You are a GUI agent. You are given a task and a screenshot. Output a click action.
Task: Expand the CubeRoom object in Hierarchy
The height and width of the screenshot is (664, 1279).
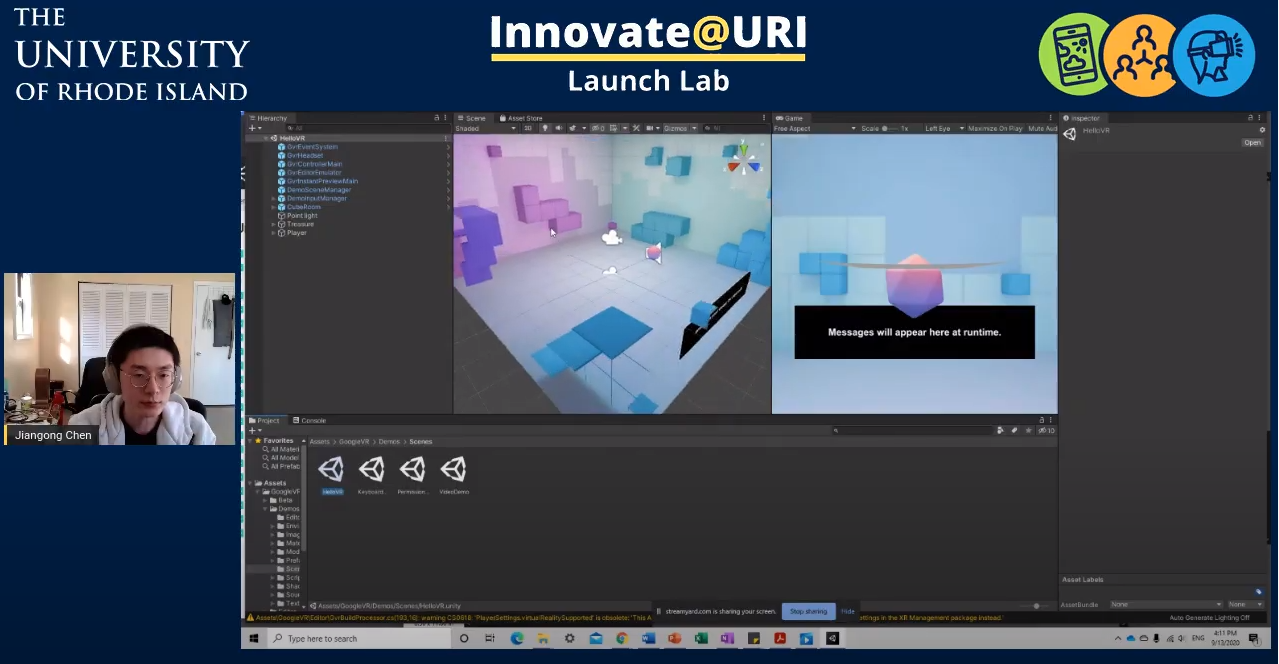click(273, 207)
